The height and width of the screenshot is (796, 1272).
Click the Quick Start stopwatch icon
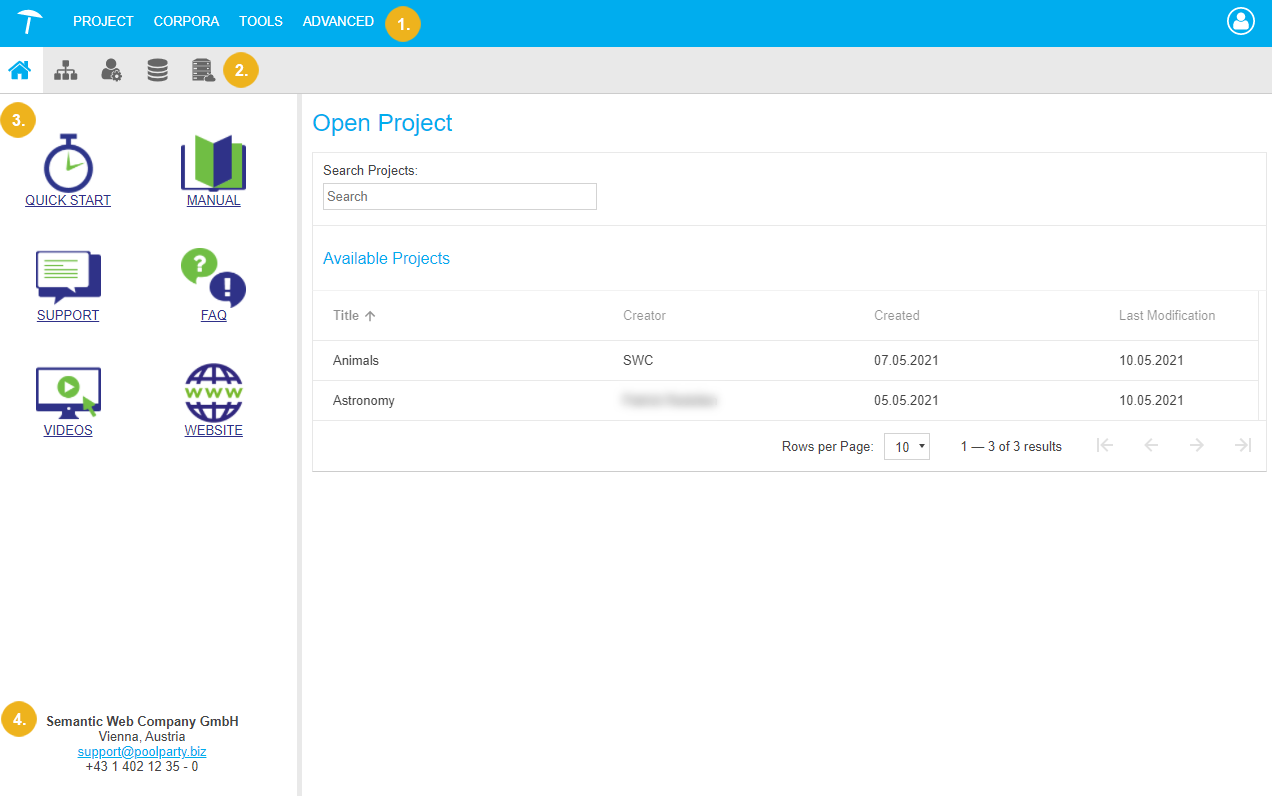pos(68,162)
